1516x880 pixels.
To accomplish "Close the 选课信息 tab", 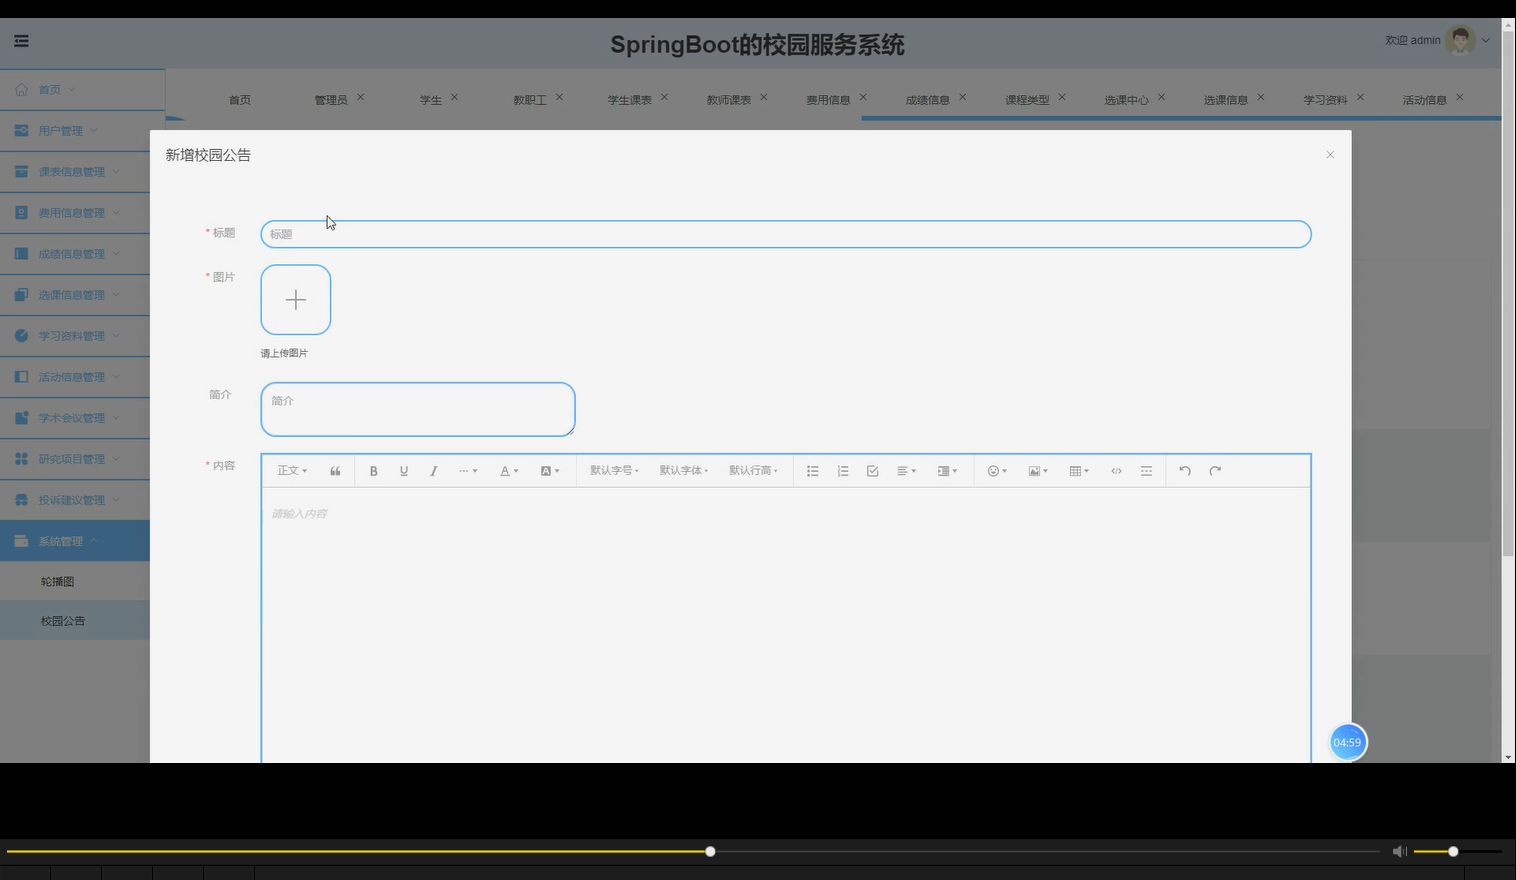I will point(1261,97).
